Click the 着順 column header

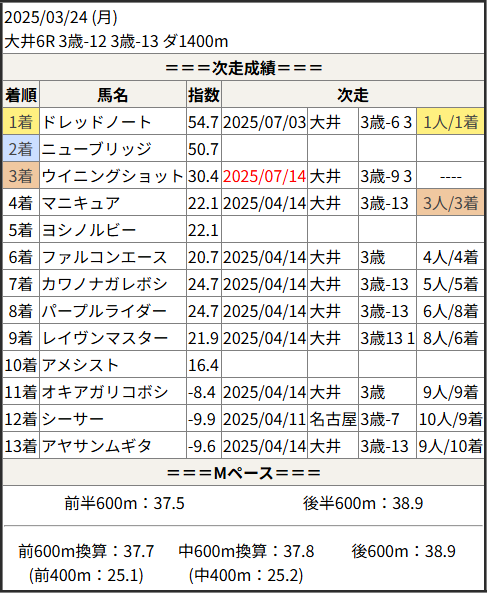pos(21,95)
